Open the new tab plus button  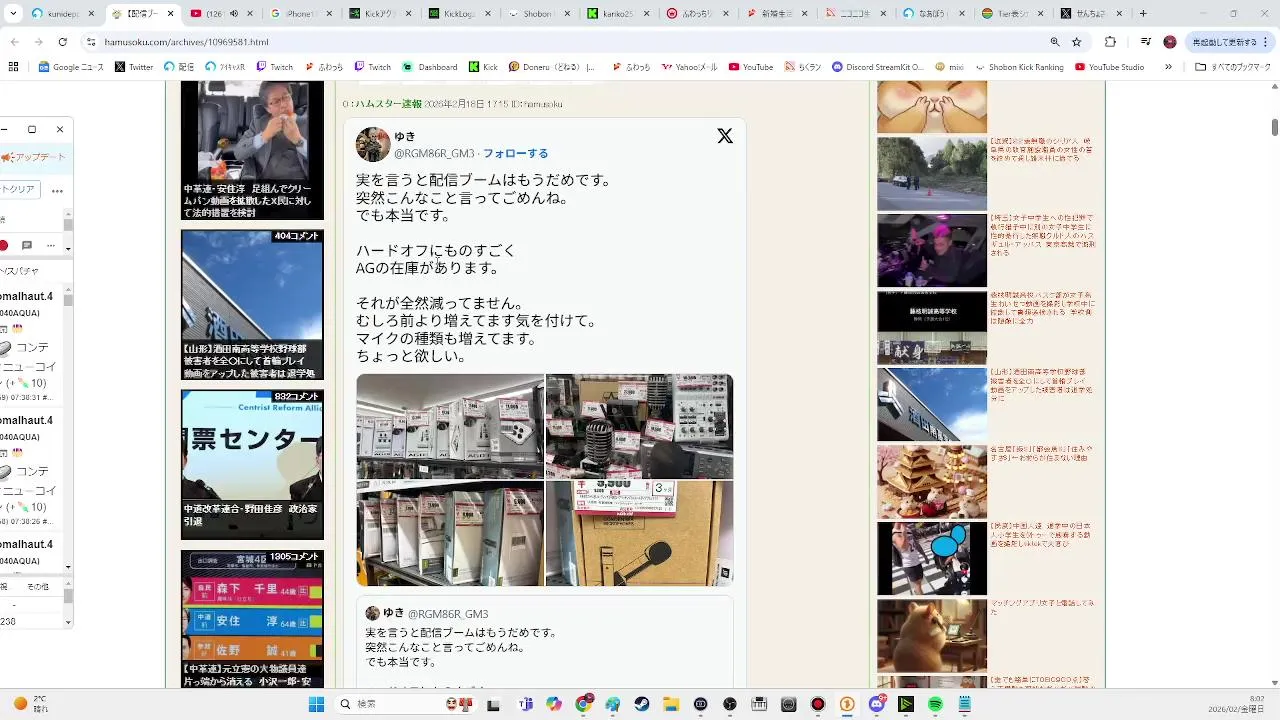[x=1143, y=14]
